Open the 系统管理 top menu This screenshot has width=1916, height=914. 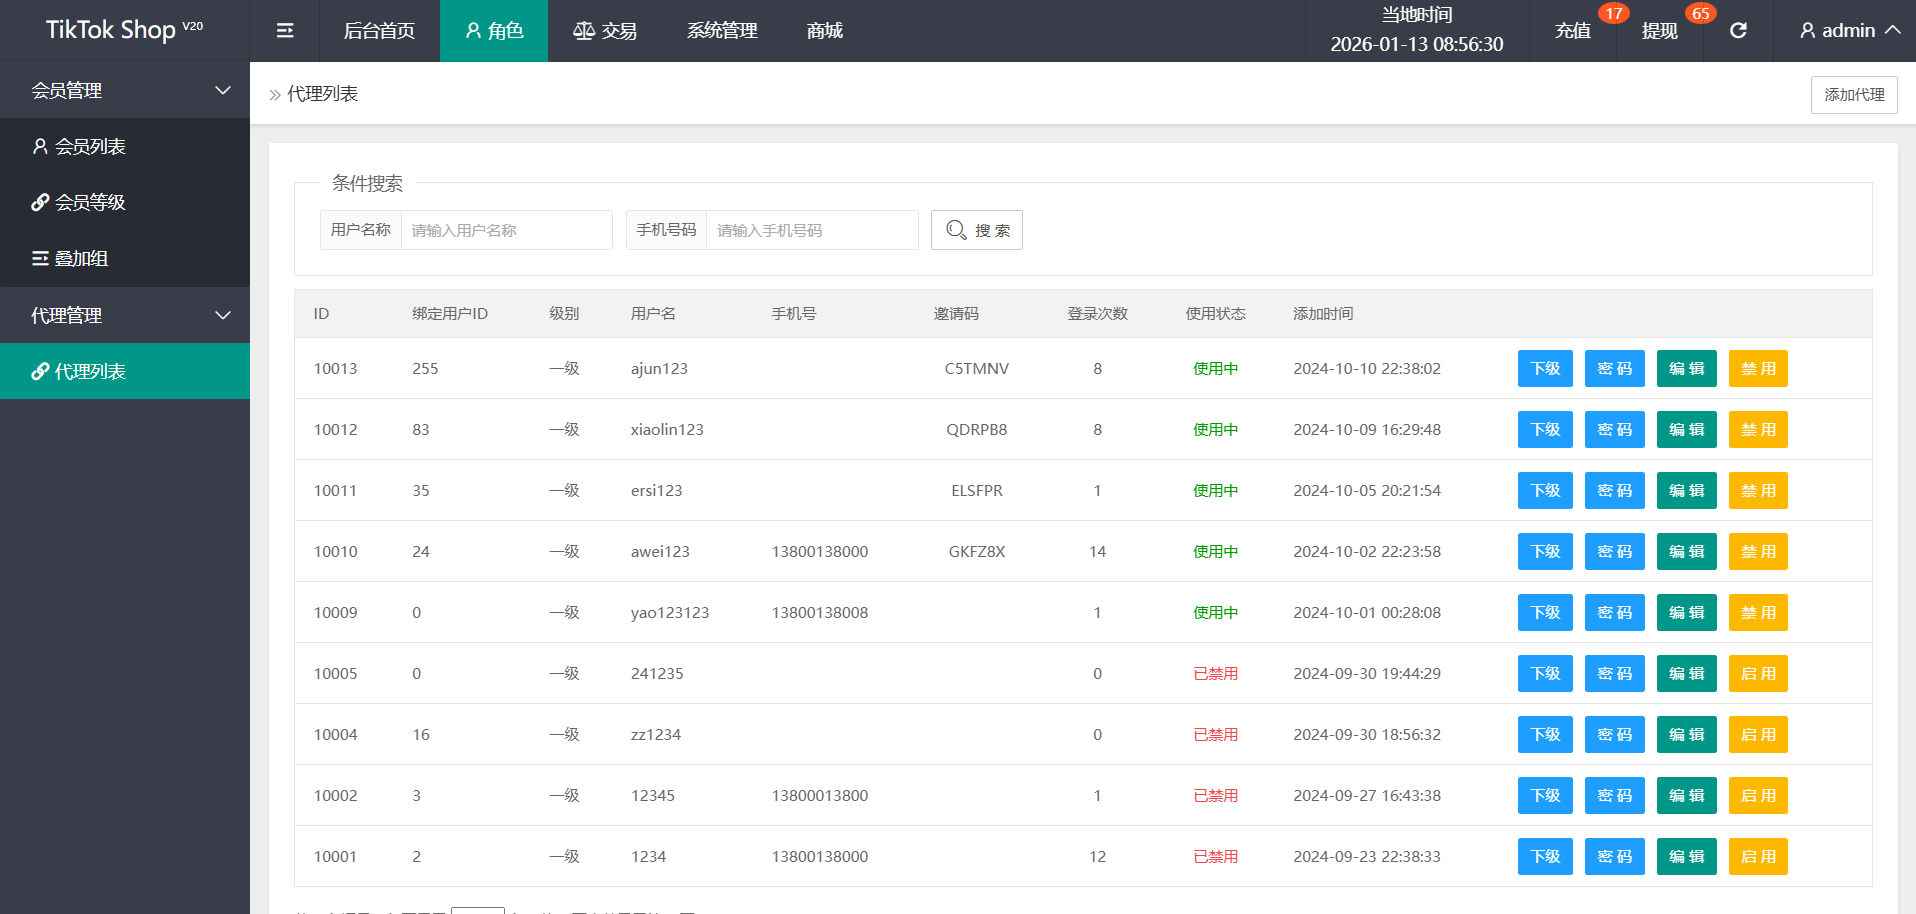pyautogui.click(x=722, y=31)
